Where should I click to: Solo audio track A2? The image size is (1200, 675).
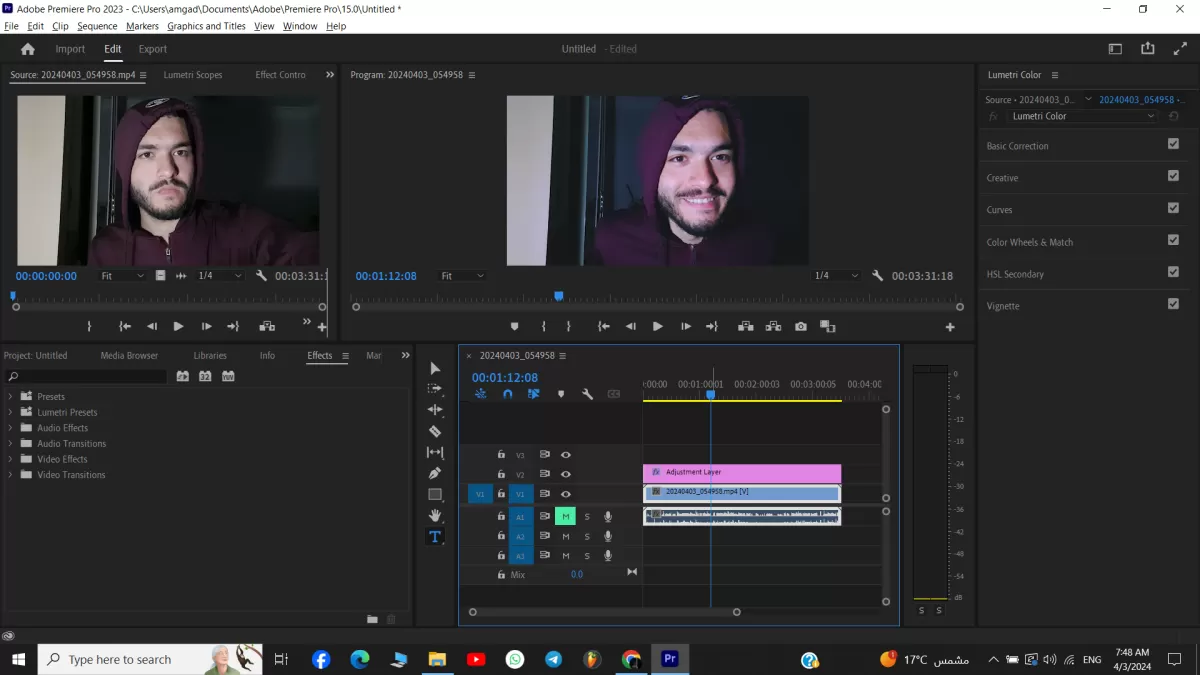(x=587, y=536)
